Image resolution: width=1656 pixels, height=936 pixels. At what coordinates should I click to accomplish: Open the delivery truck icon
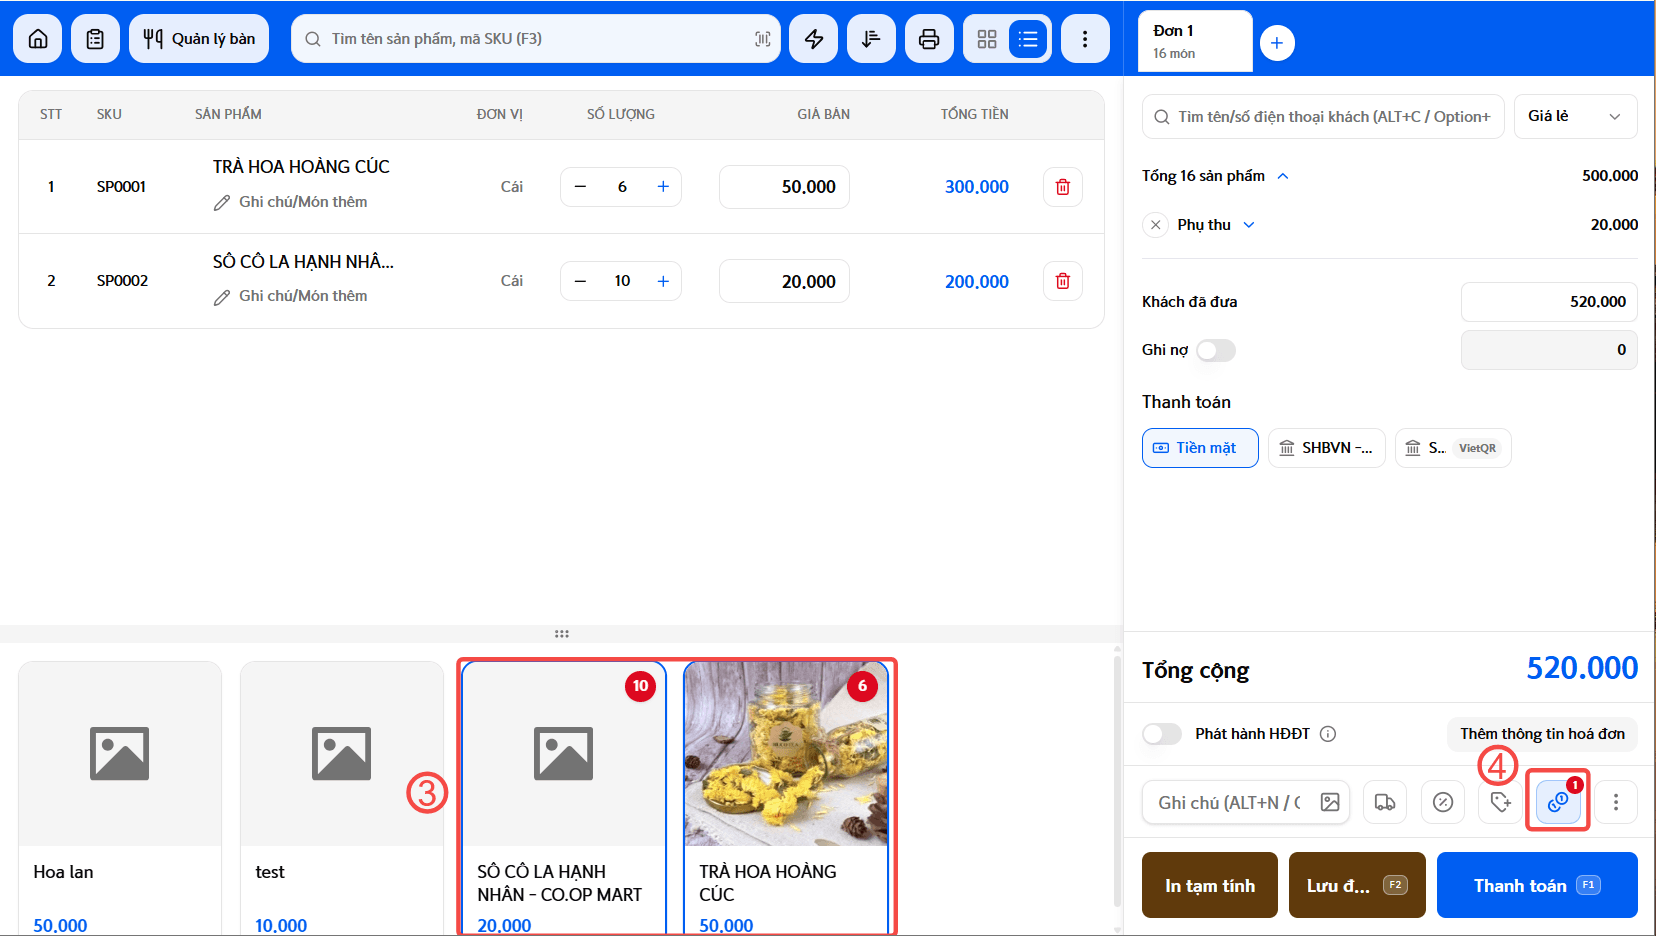[x=1385, y=802]
